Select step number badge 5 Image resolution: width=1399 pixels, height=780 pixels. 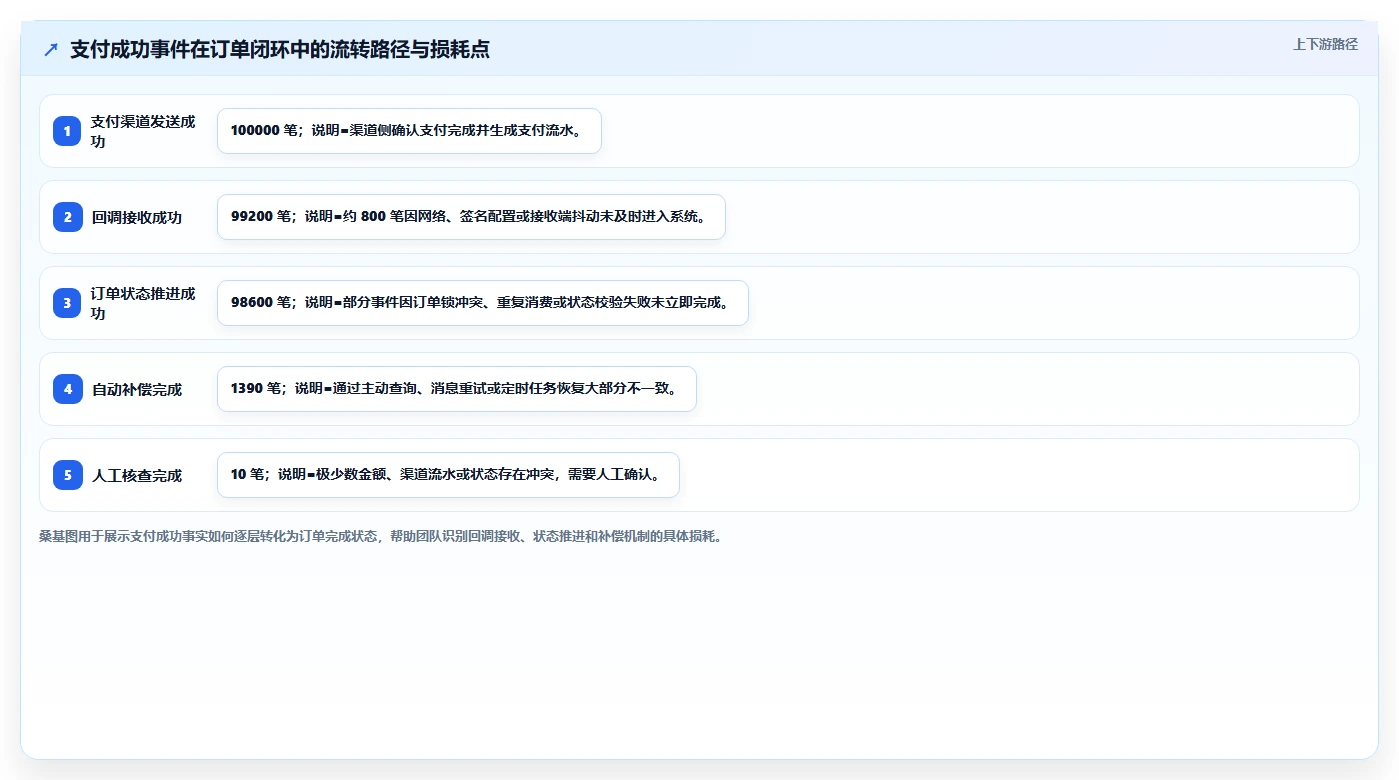click(68, 475)
